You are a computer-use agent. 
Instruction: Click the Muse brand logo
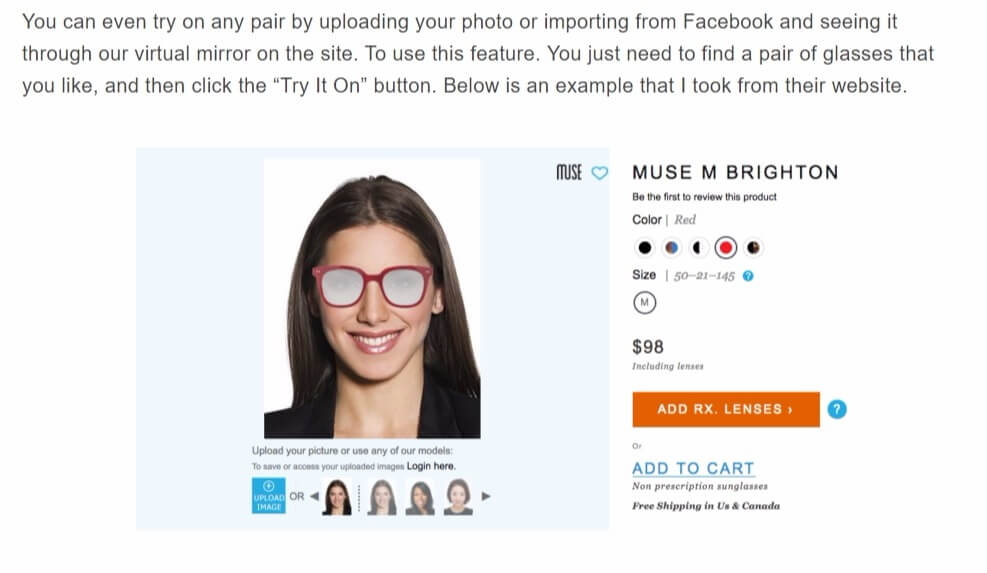(568, 172)
